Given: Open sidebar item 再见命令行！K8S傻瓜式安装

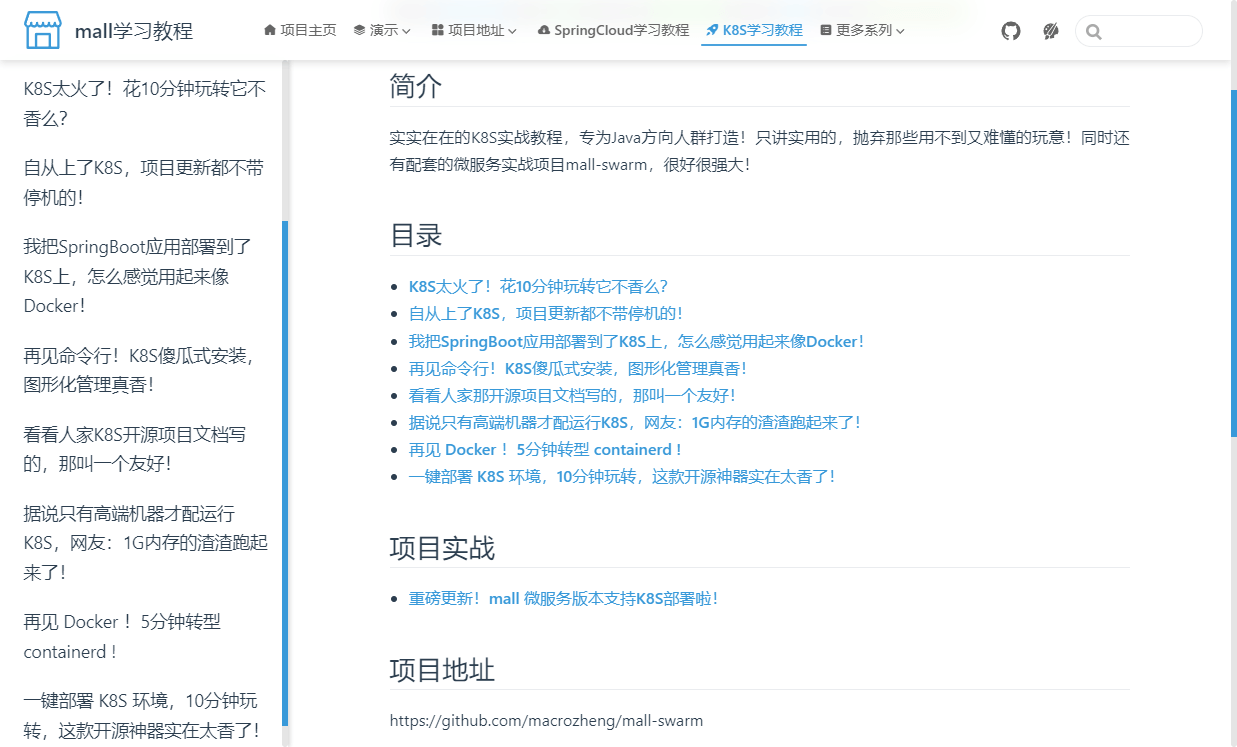Looking at the screenshot, I should click(x=139, y=369).
